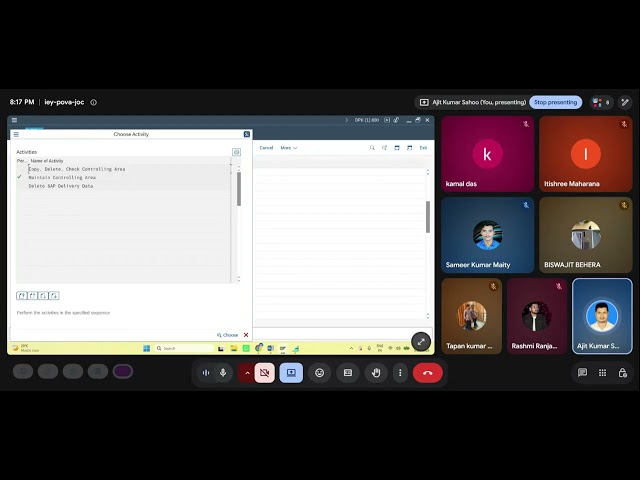Image resolution: width=640 pixels, height=480 pixels.
Task: Expand shared screen with fullscreen arrows button
Action: tap(421, 342)
